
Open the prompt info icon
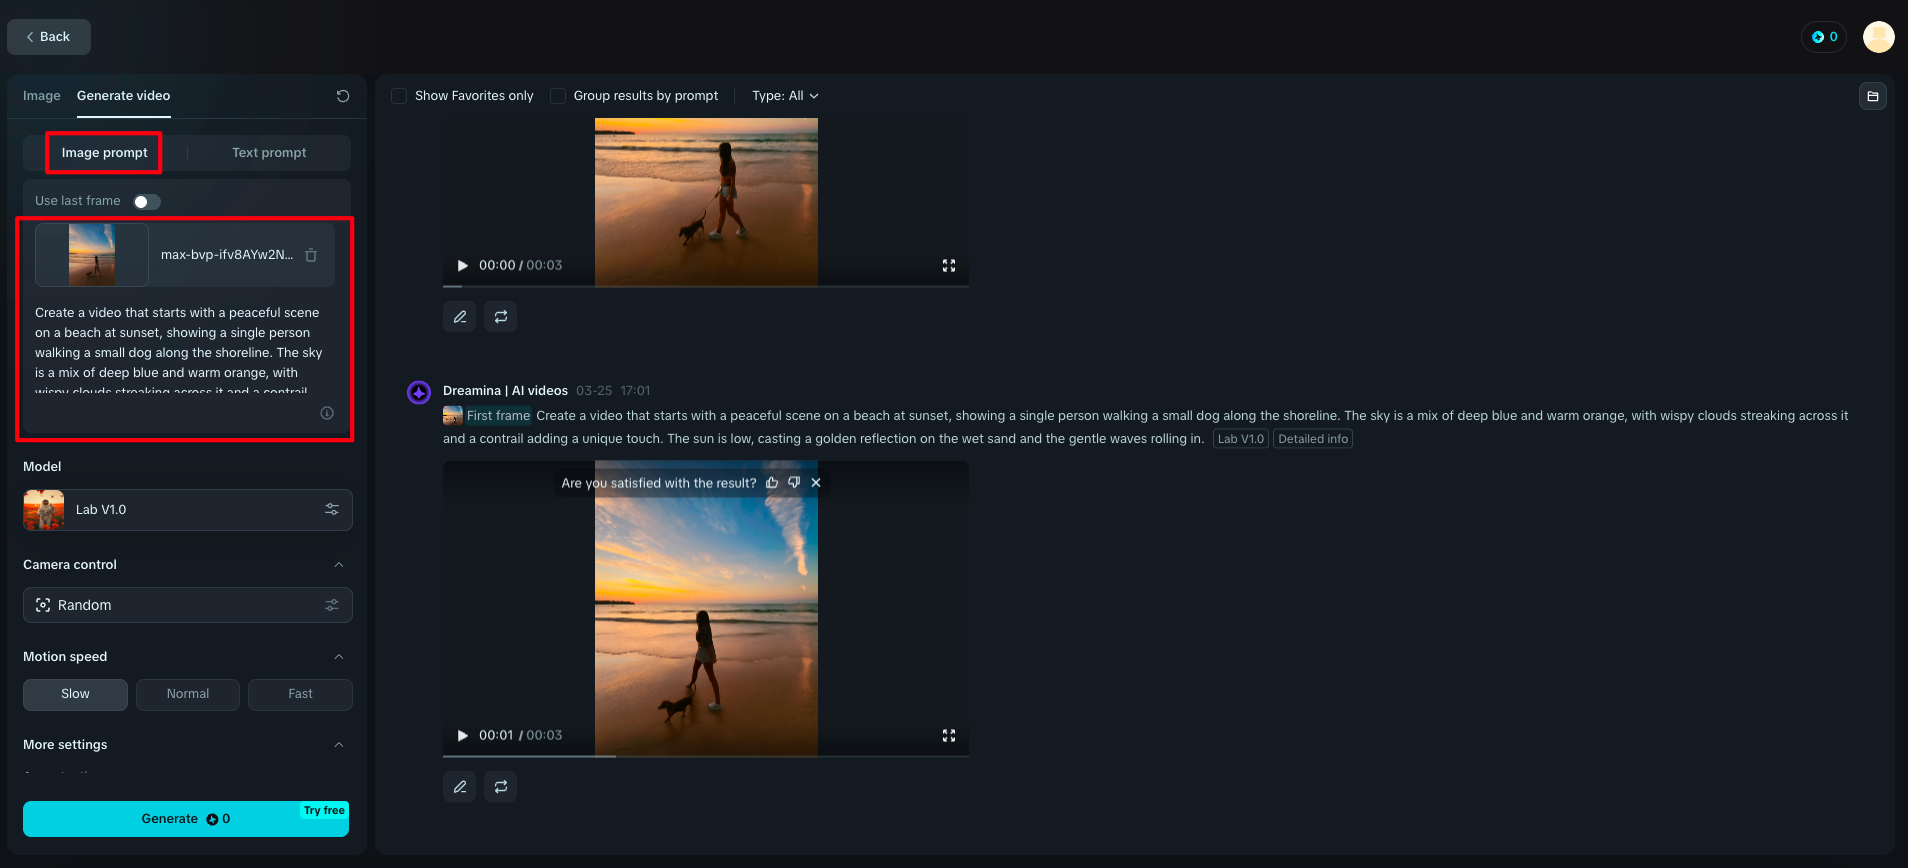(327, 413)
